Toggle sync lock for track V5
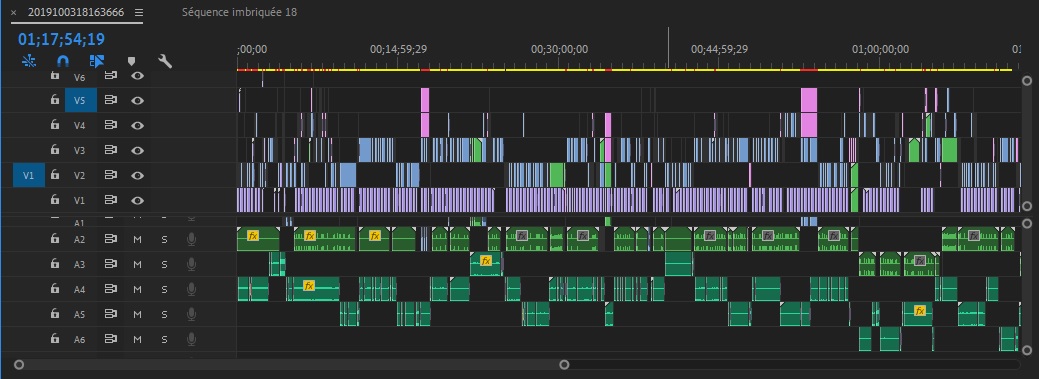Image resolution: width=1039 pixels, height=379 pixels. click(x=111, y=100)
